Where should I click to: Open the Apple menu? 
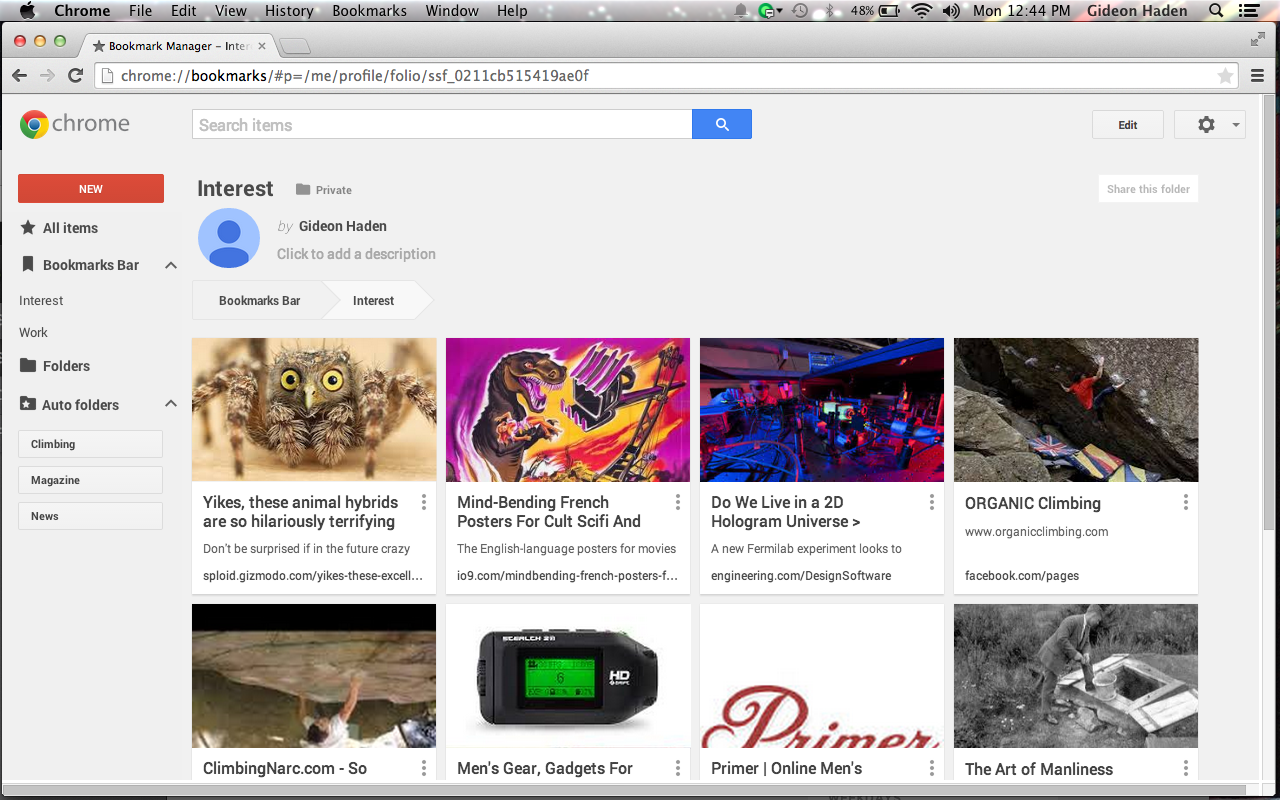coord(27,11)
